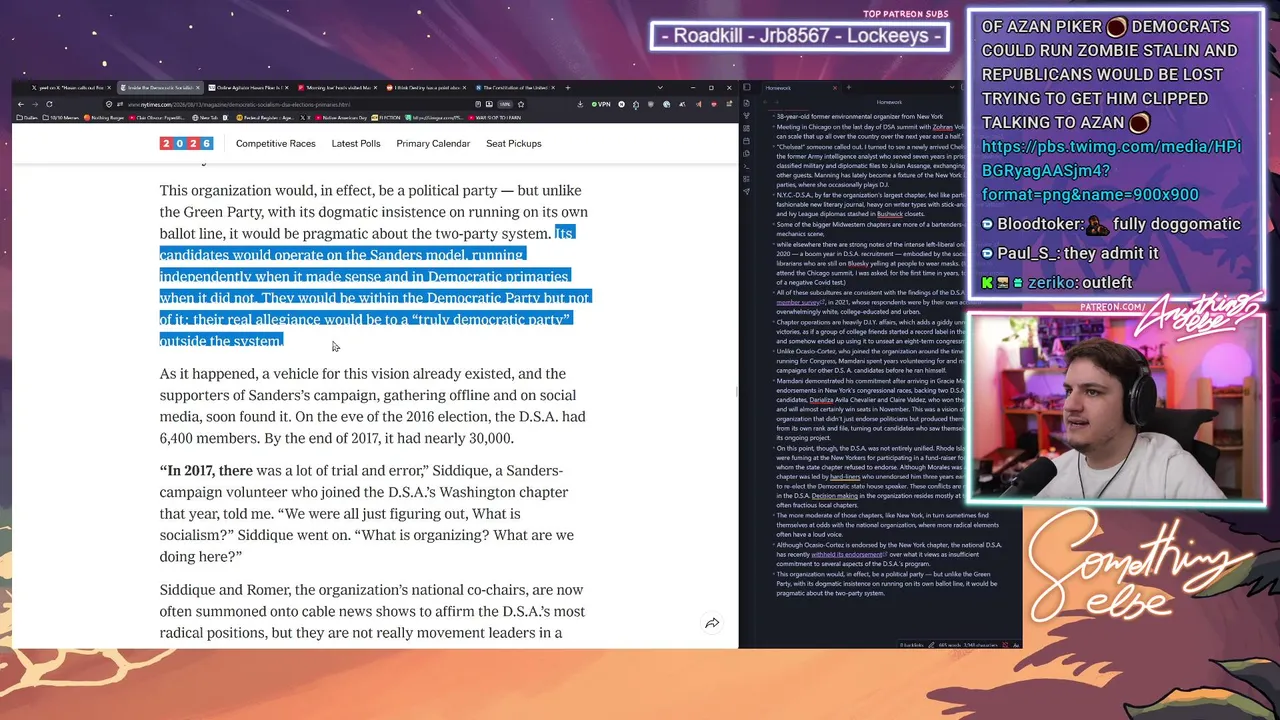This screenshot has width=1280, height=720.
Task: Click the browser address bar URL
Action: pyautogui.click(x=239, y=104)
